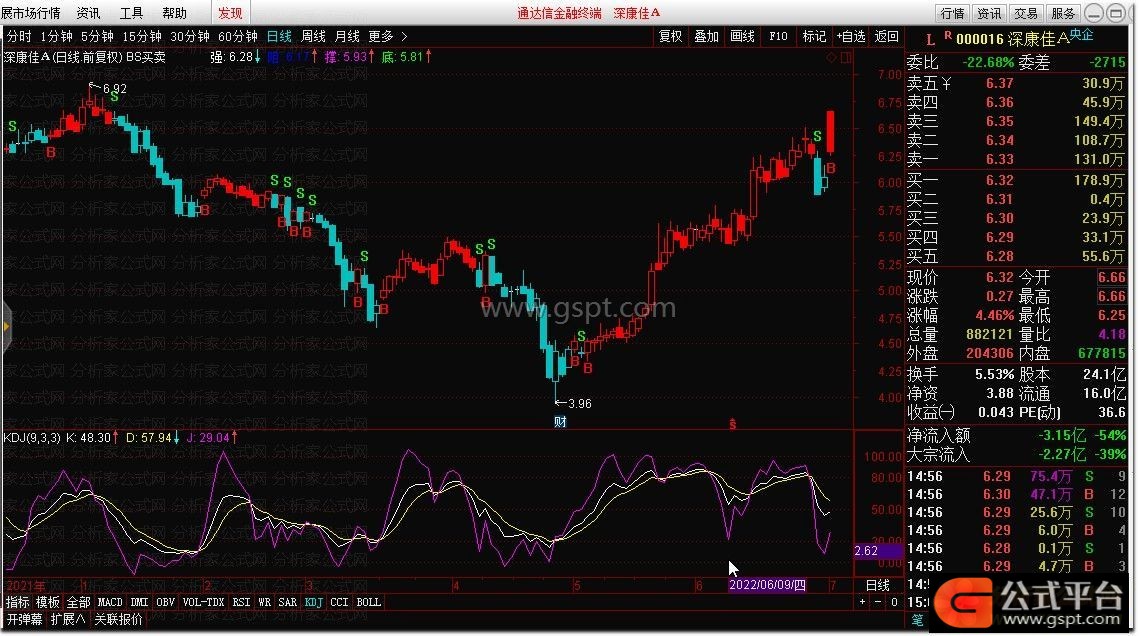The height and width of the screenshot is (636, 1139).
Task: Switch to the 1分钟 chart
Action: (56, 36)
